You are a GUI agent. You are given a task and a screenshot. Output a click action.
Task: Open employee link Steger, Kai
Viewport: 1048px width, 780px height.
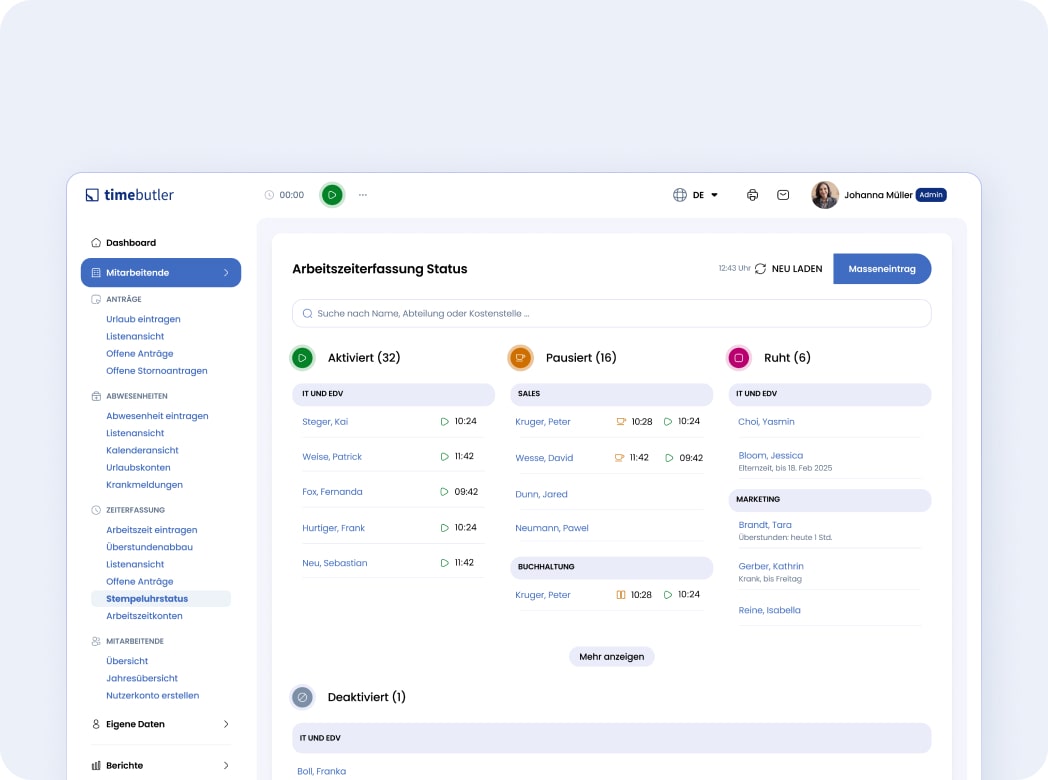point(325,422)
